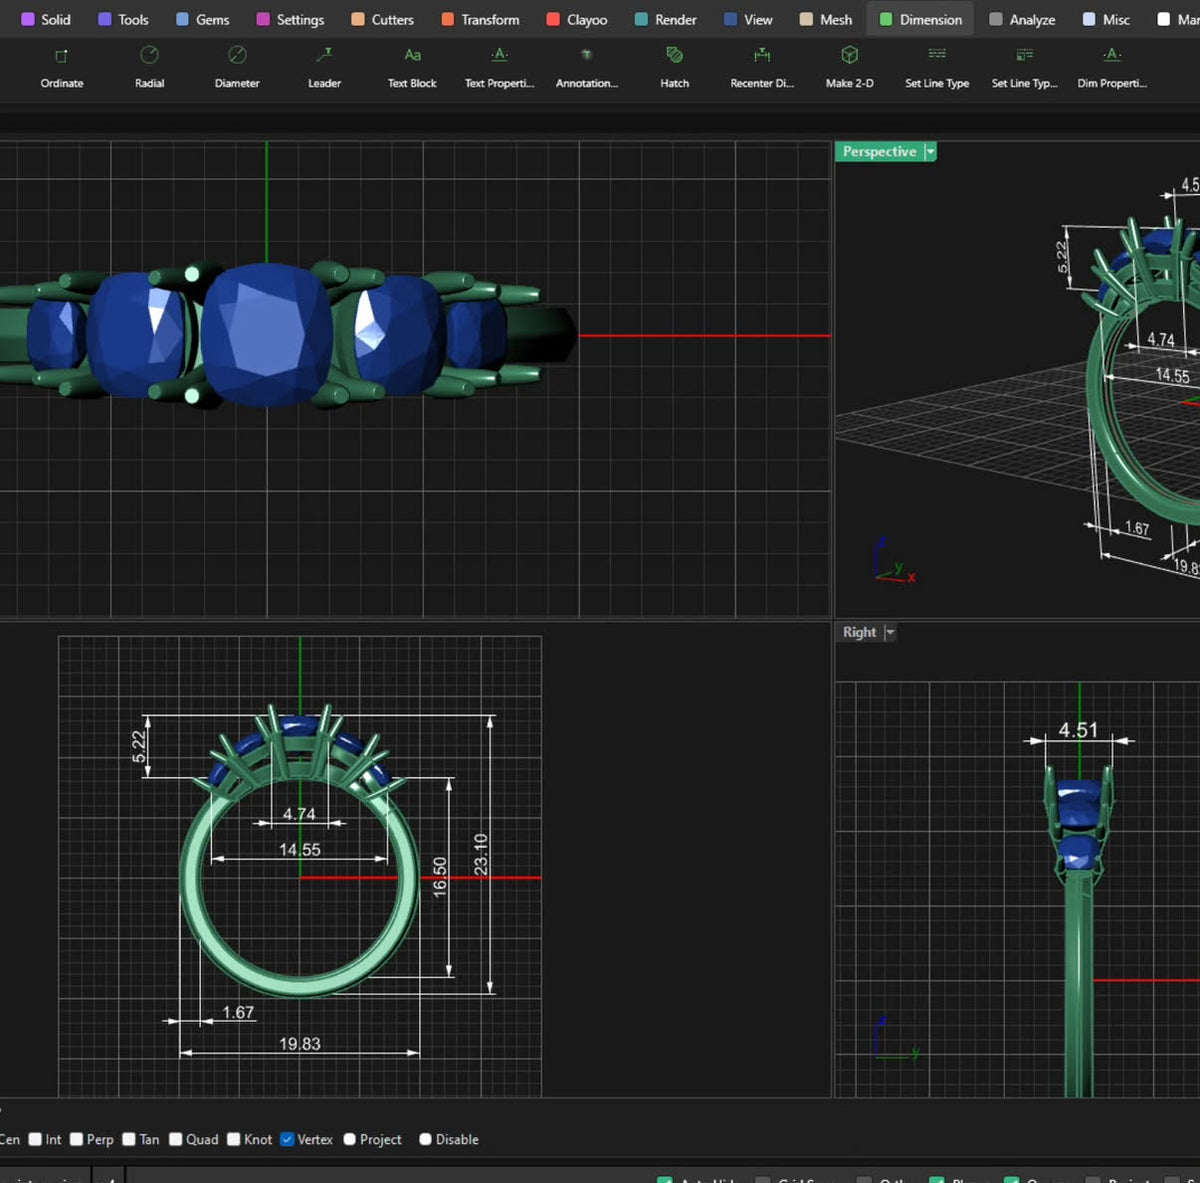This screenshot has height=1183, width=1200.
Task: Click the Right viewport title label
Action: 859,632
